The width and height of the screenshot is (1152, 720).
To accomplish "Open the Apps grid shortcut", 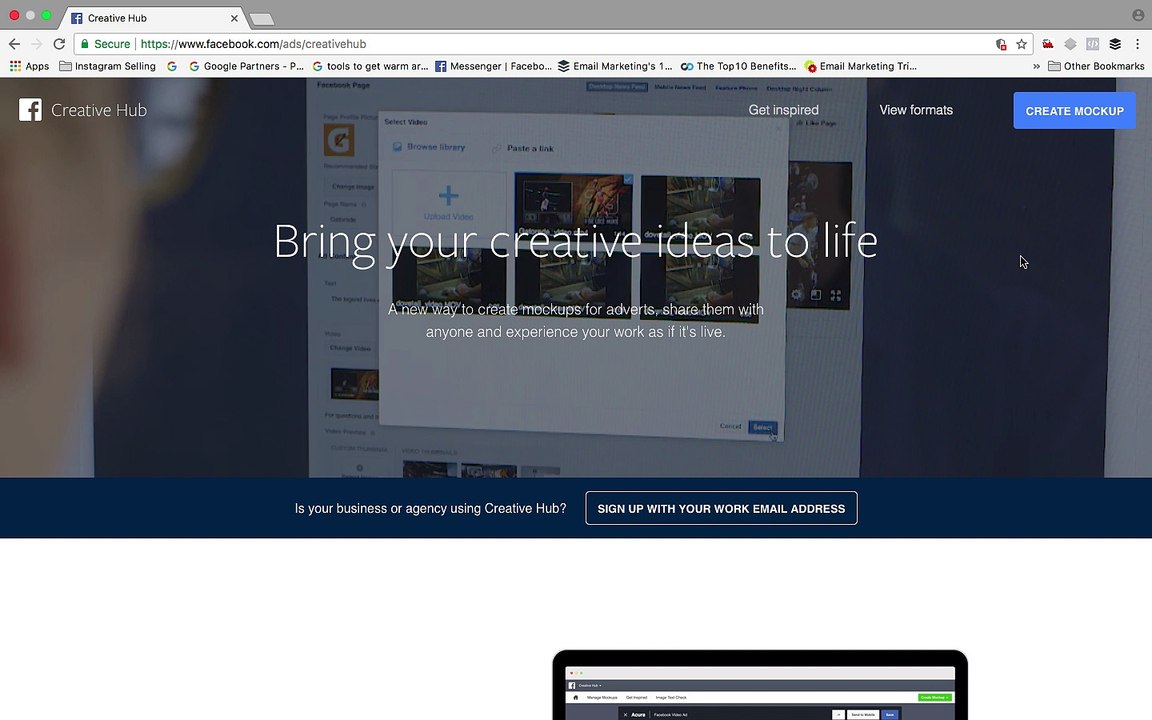I will coord(29,66).
